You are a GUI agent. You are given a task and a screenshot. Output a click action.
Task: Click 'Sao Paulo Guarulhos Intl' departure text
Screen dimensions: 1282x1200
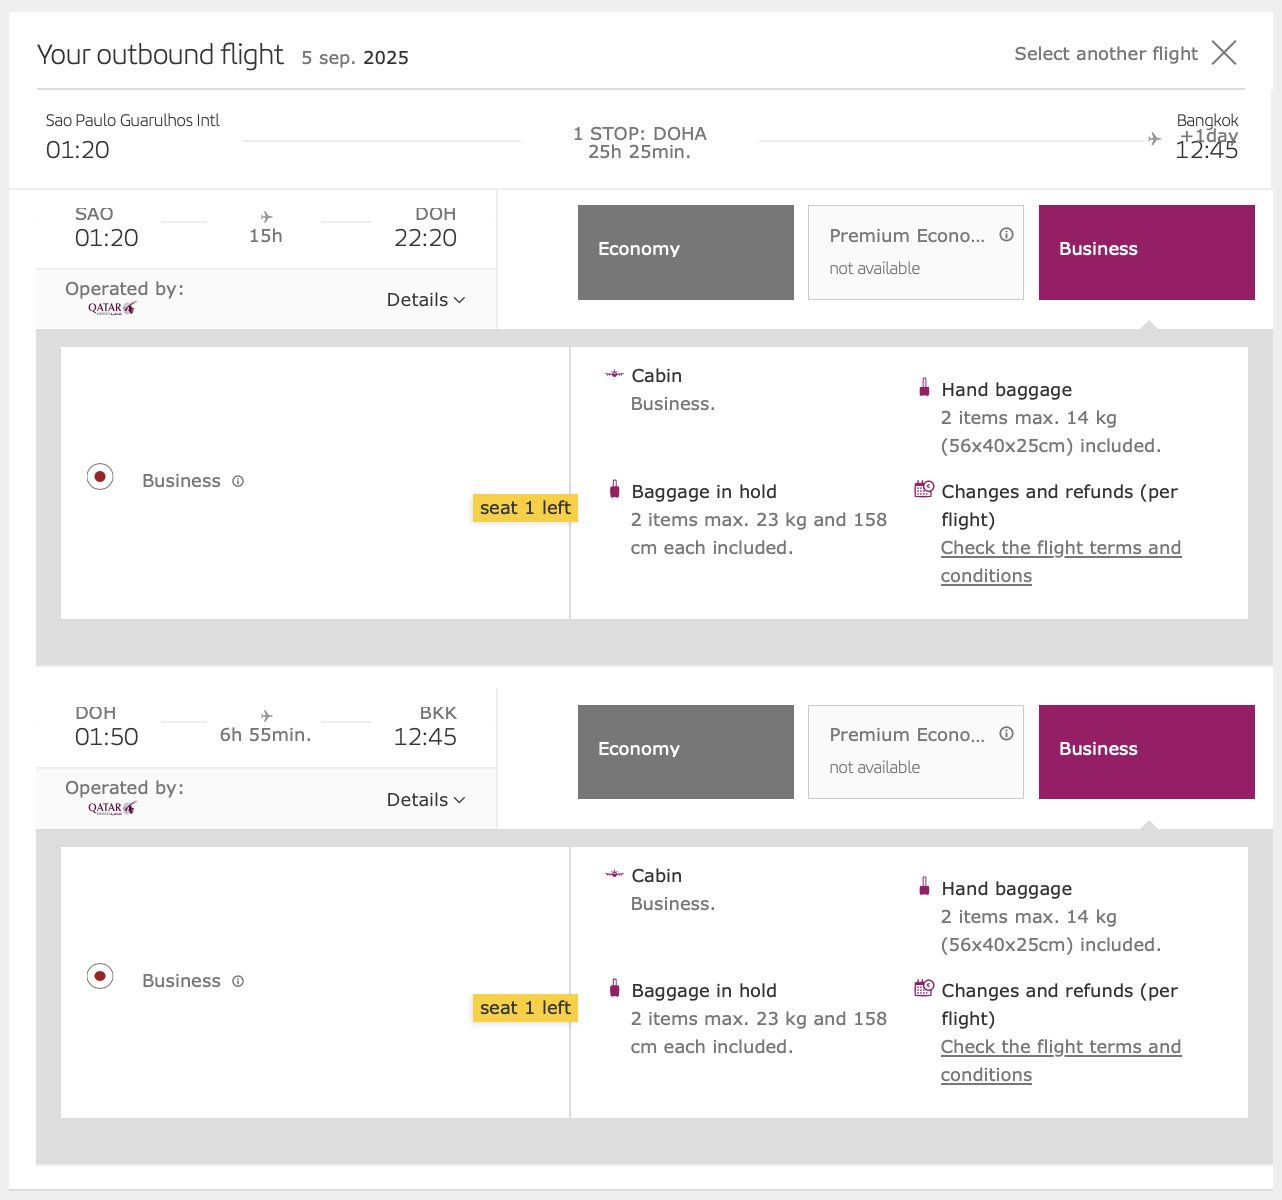point(132,120)
